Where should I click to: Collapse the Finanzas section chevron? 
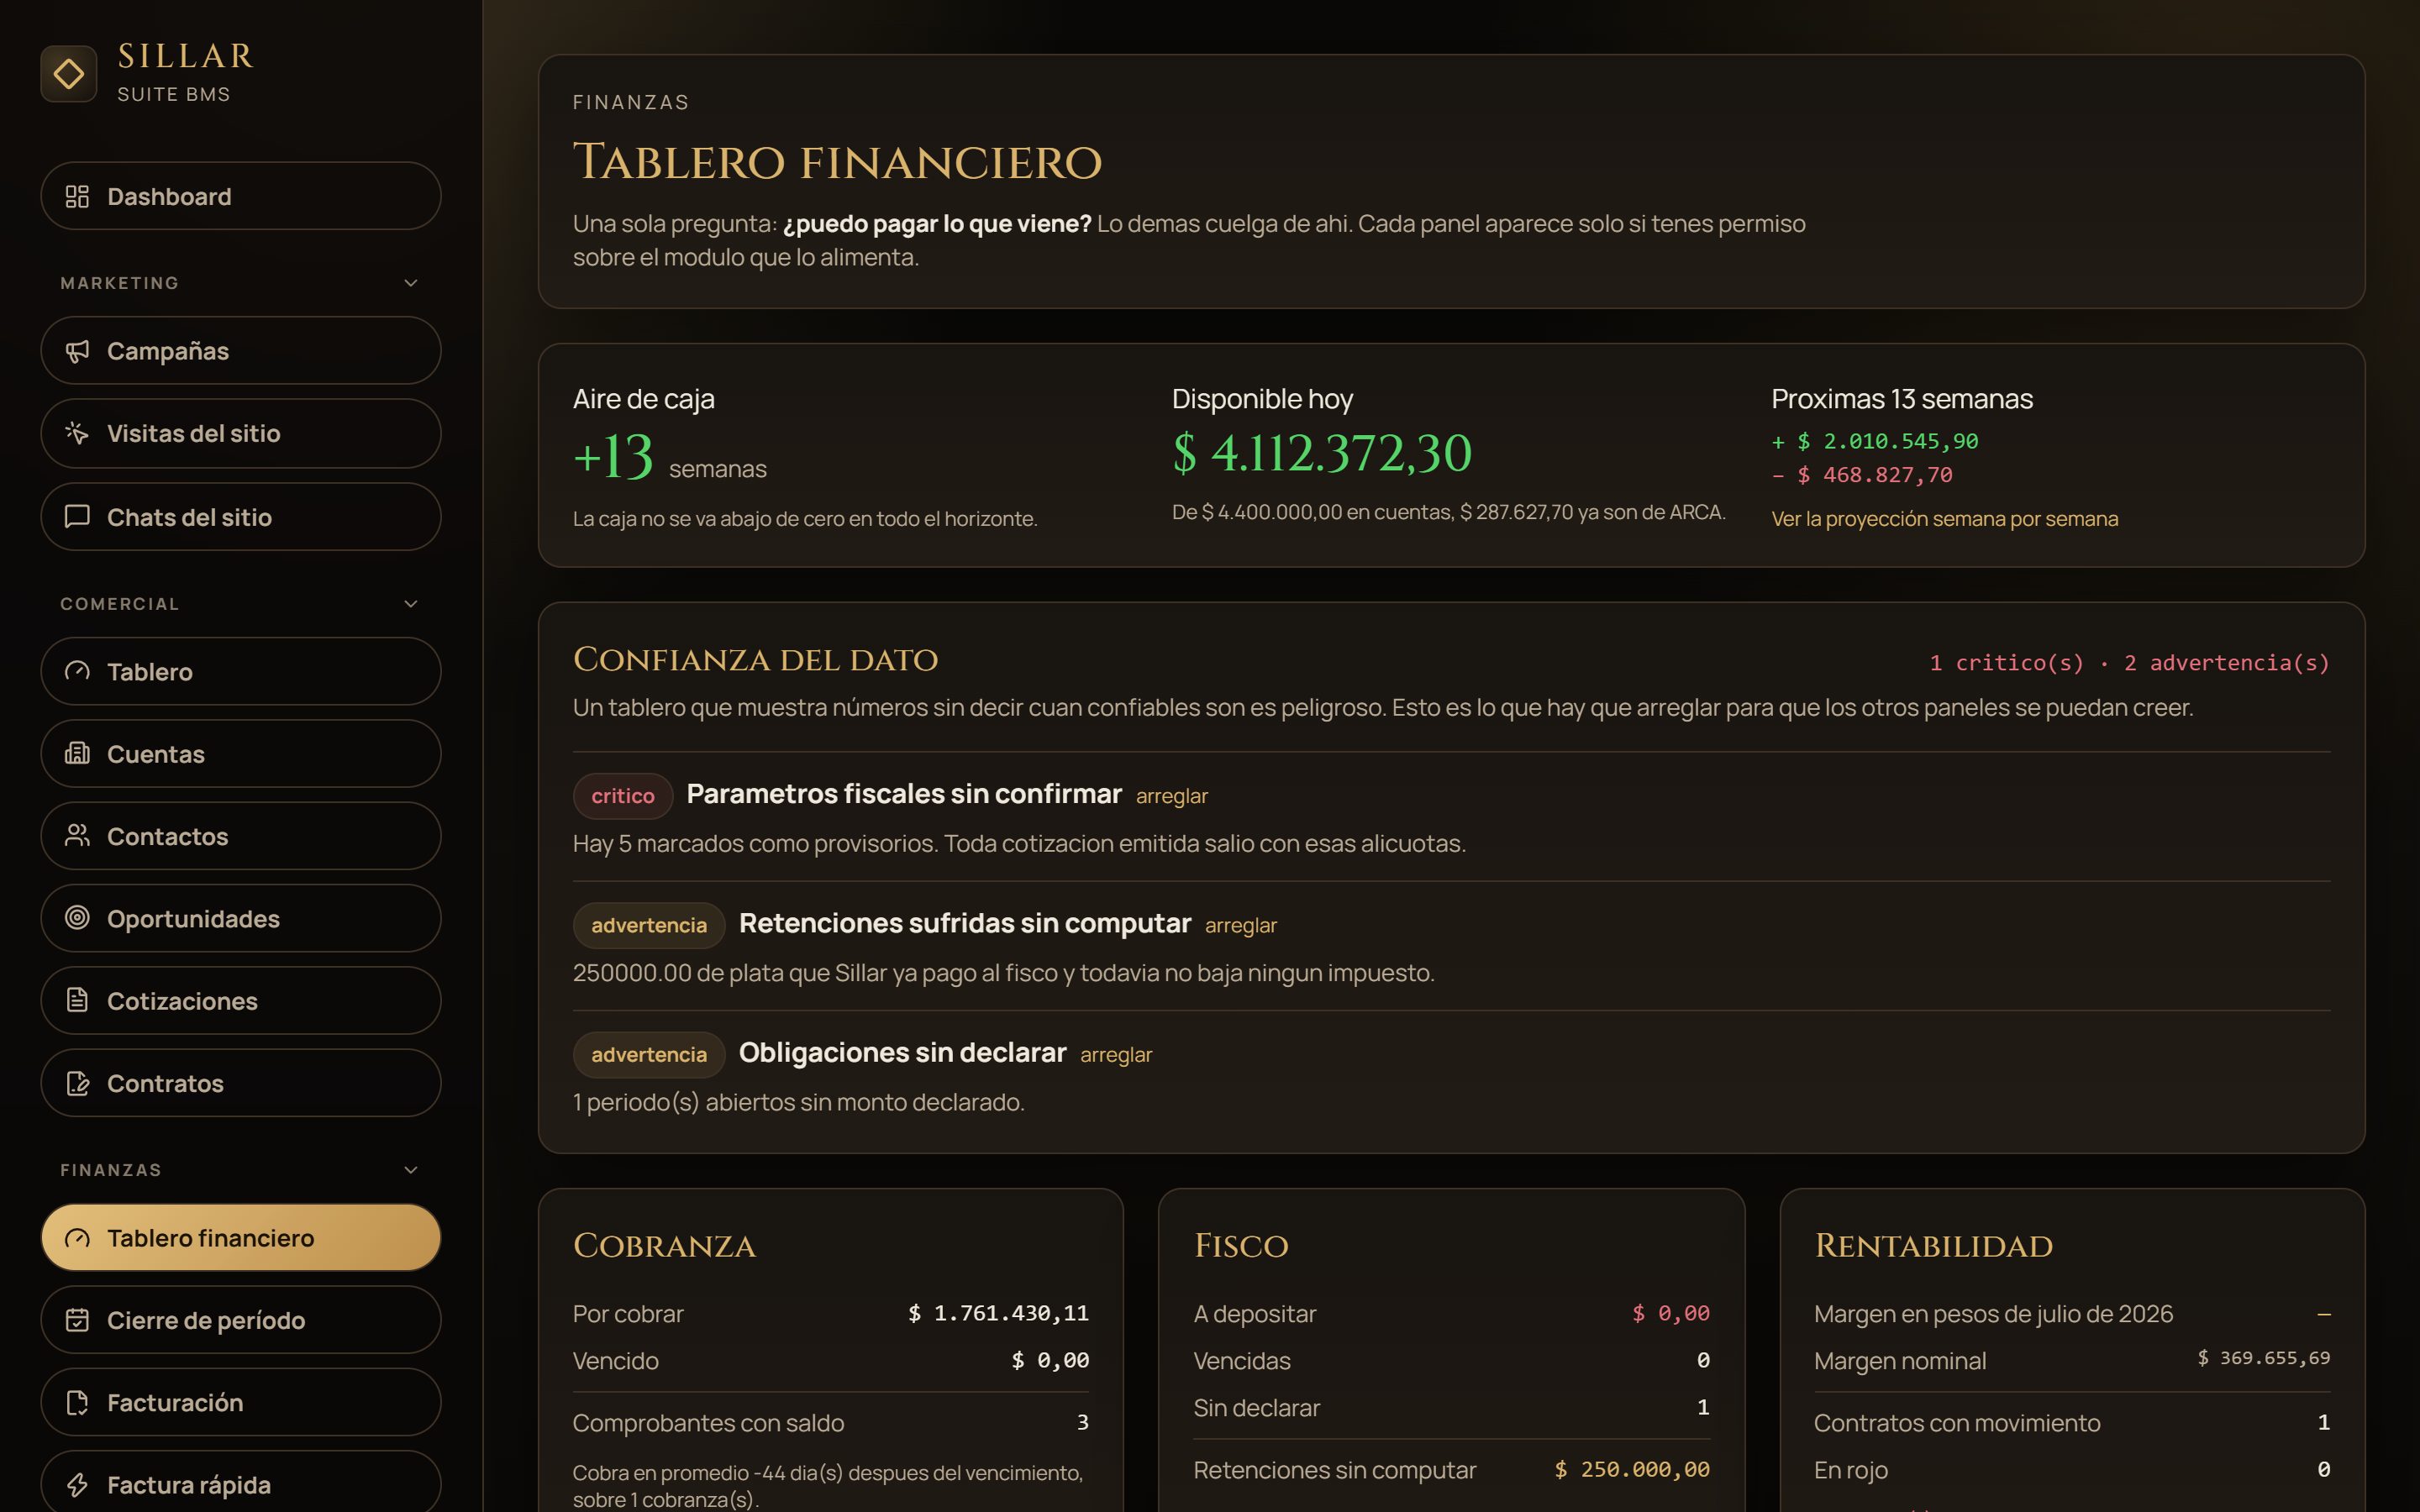[x=410, y=1170]
